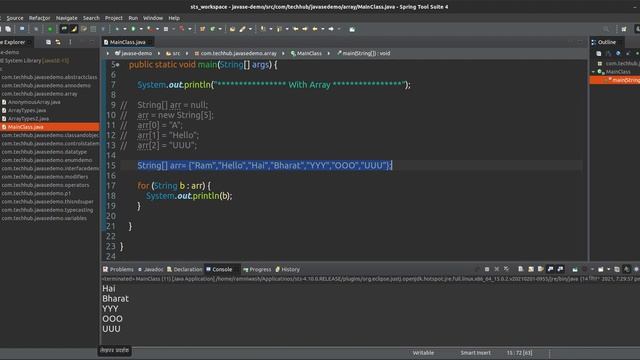
Task: Click com.techhub.javasedemo.array in breadcrumb
Action: coord(236,53)
